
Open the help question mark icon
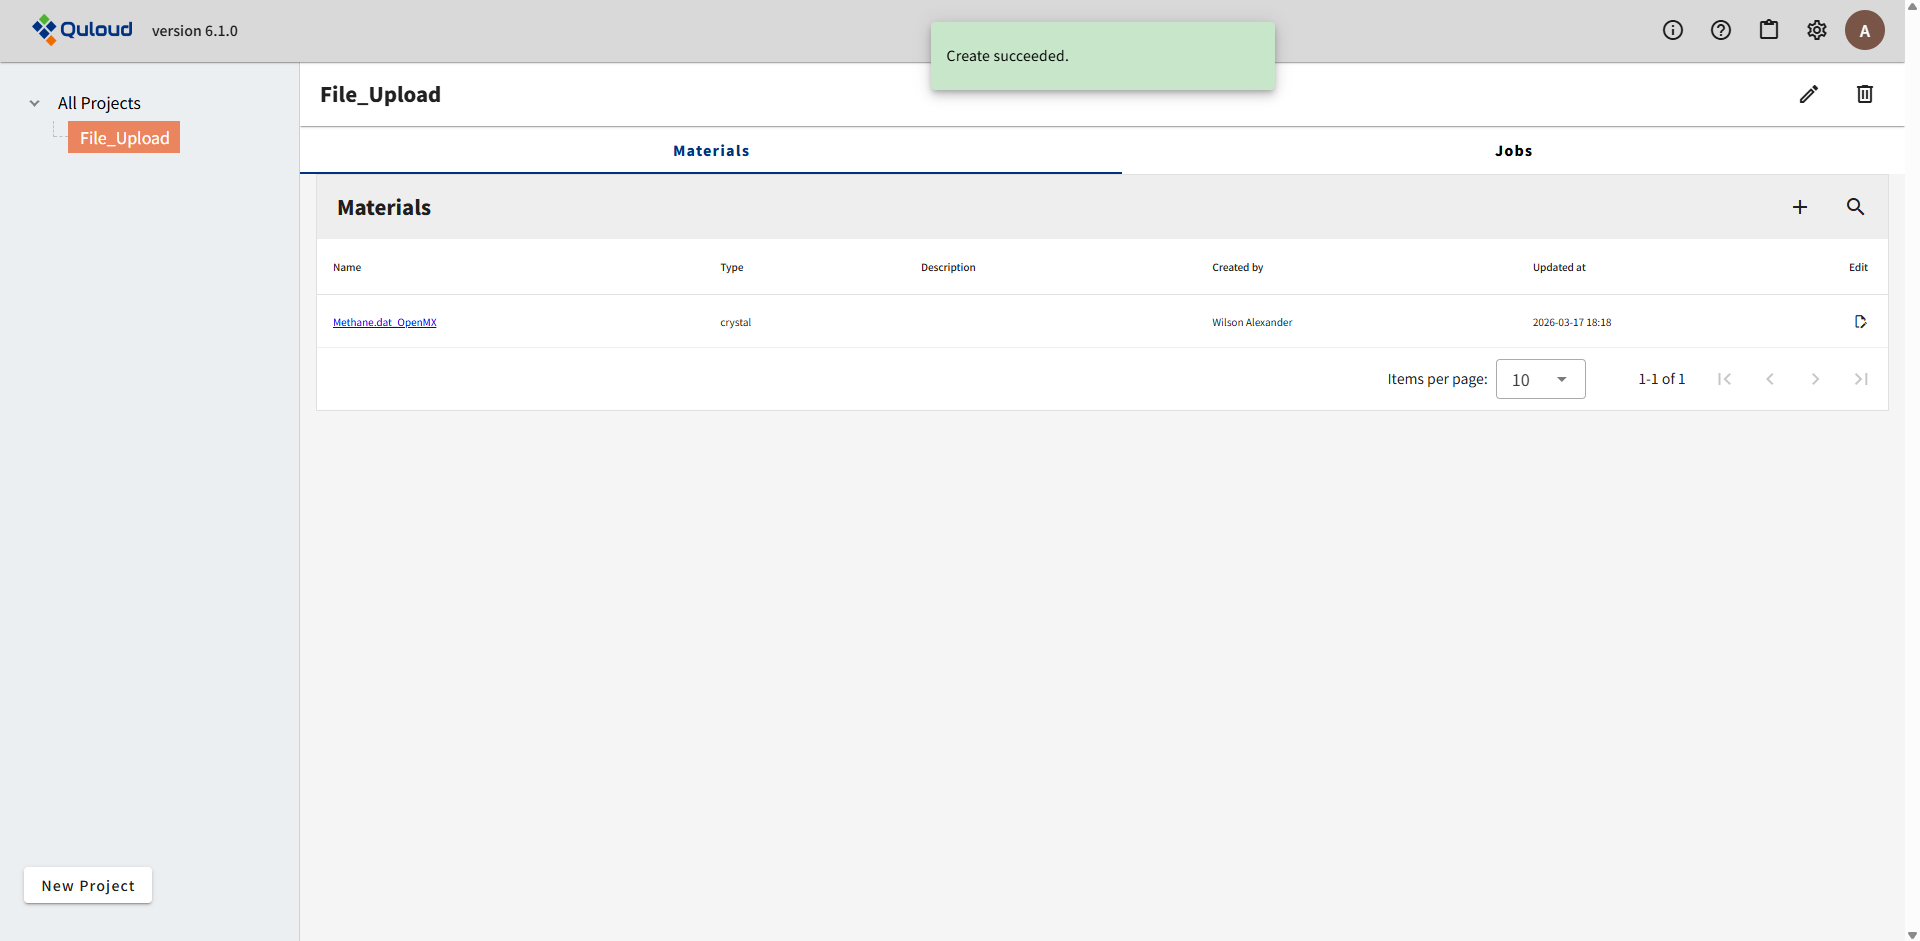point(1720,30)
